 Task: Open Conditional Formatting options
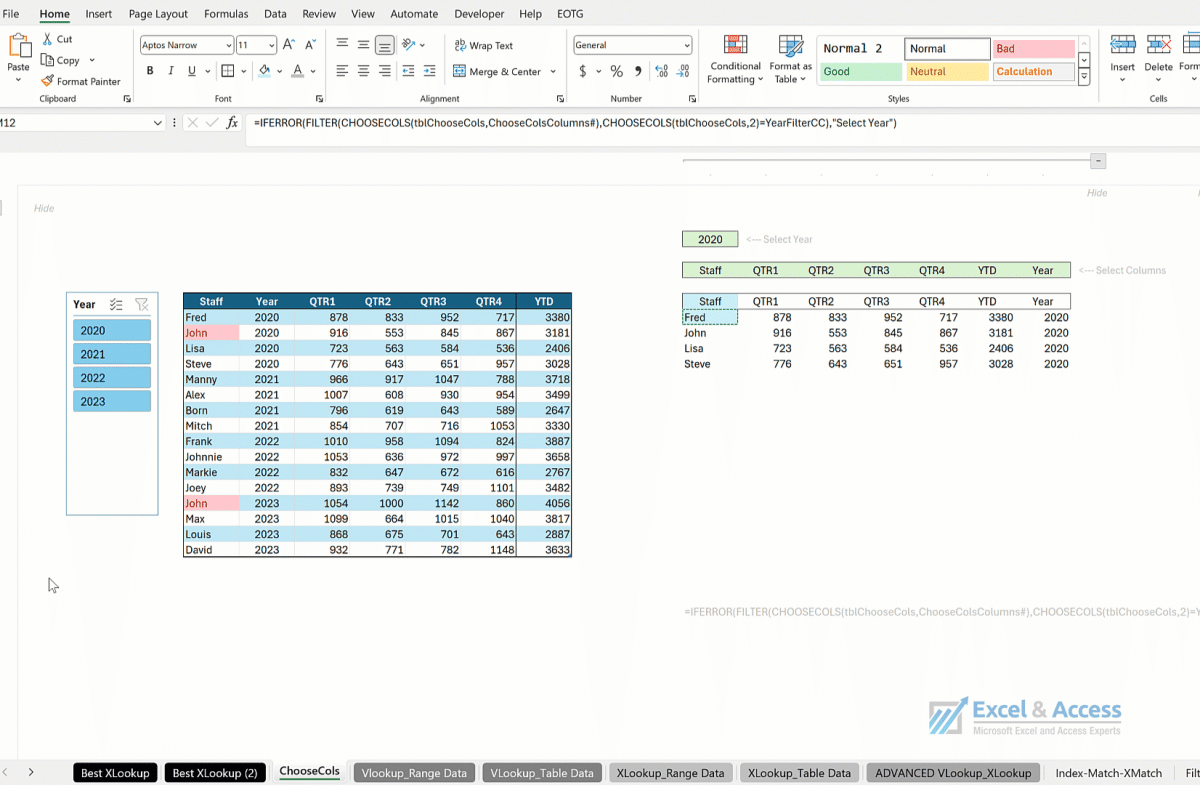tap(735, 58)
